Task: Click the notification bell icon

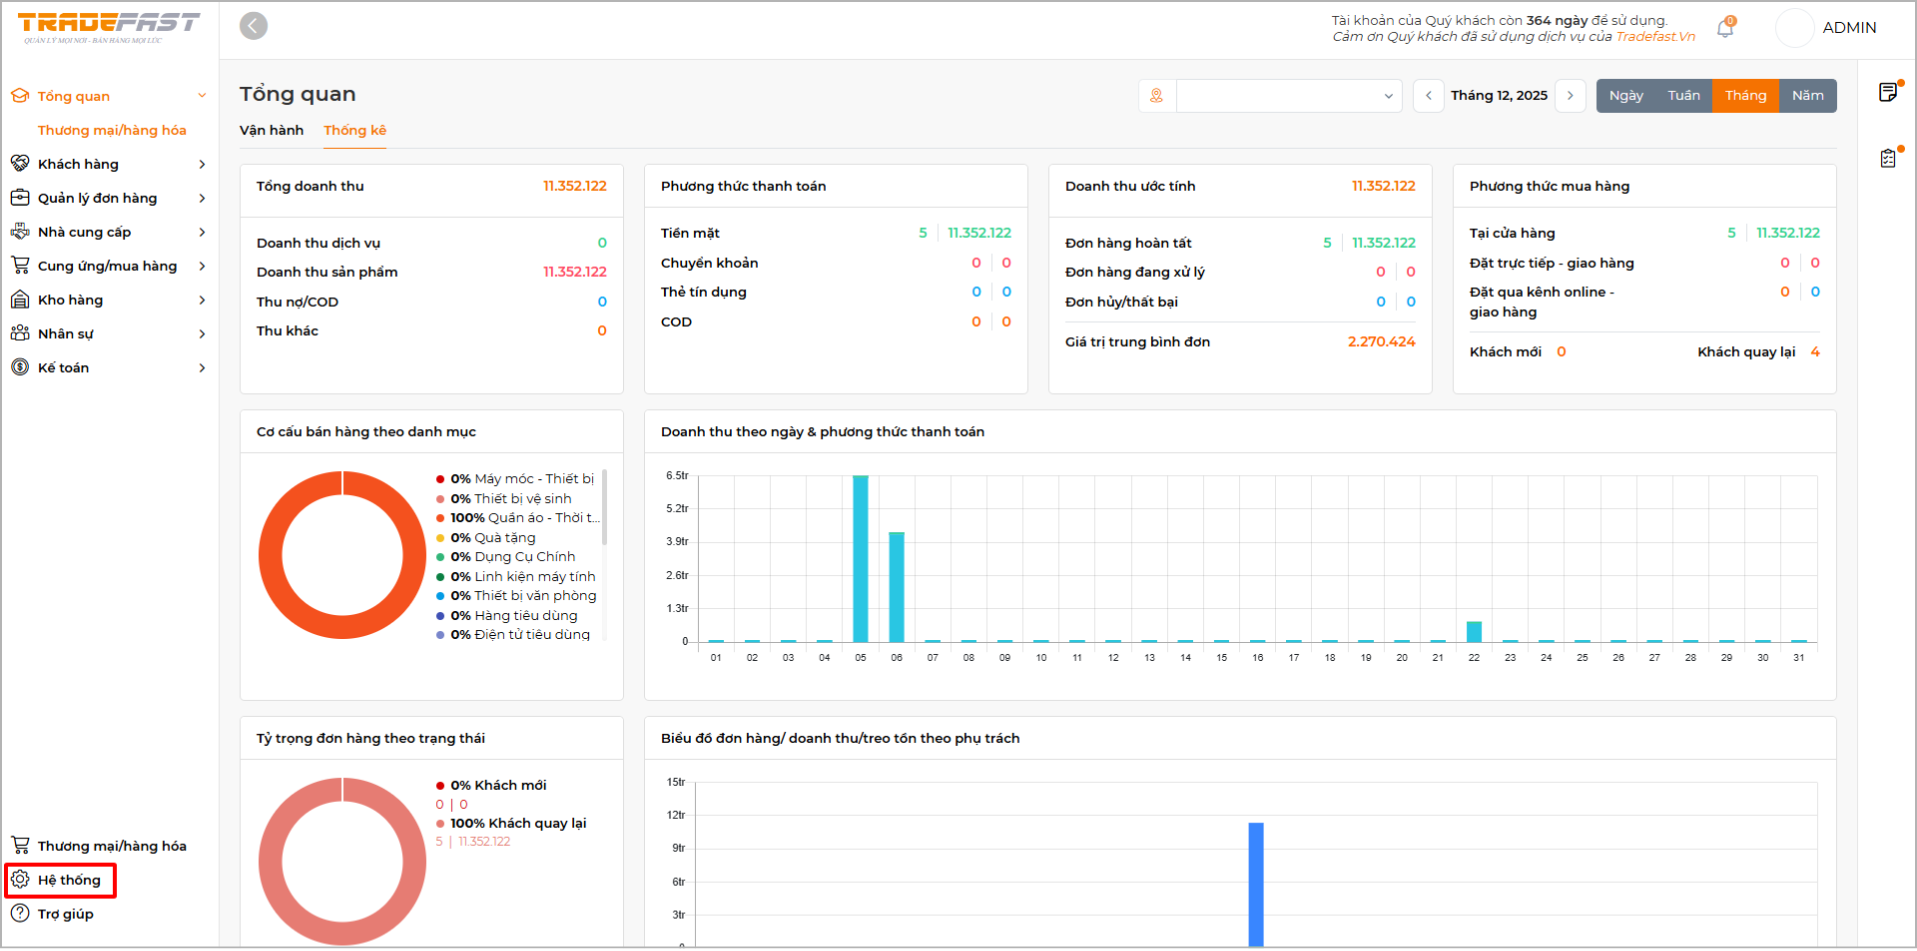Action: 1725,28
